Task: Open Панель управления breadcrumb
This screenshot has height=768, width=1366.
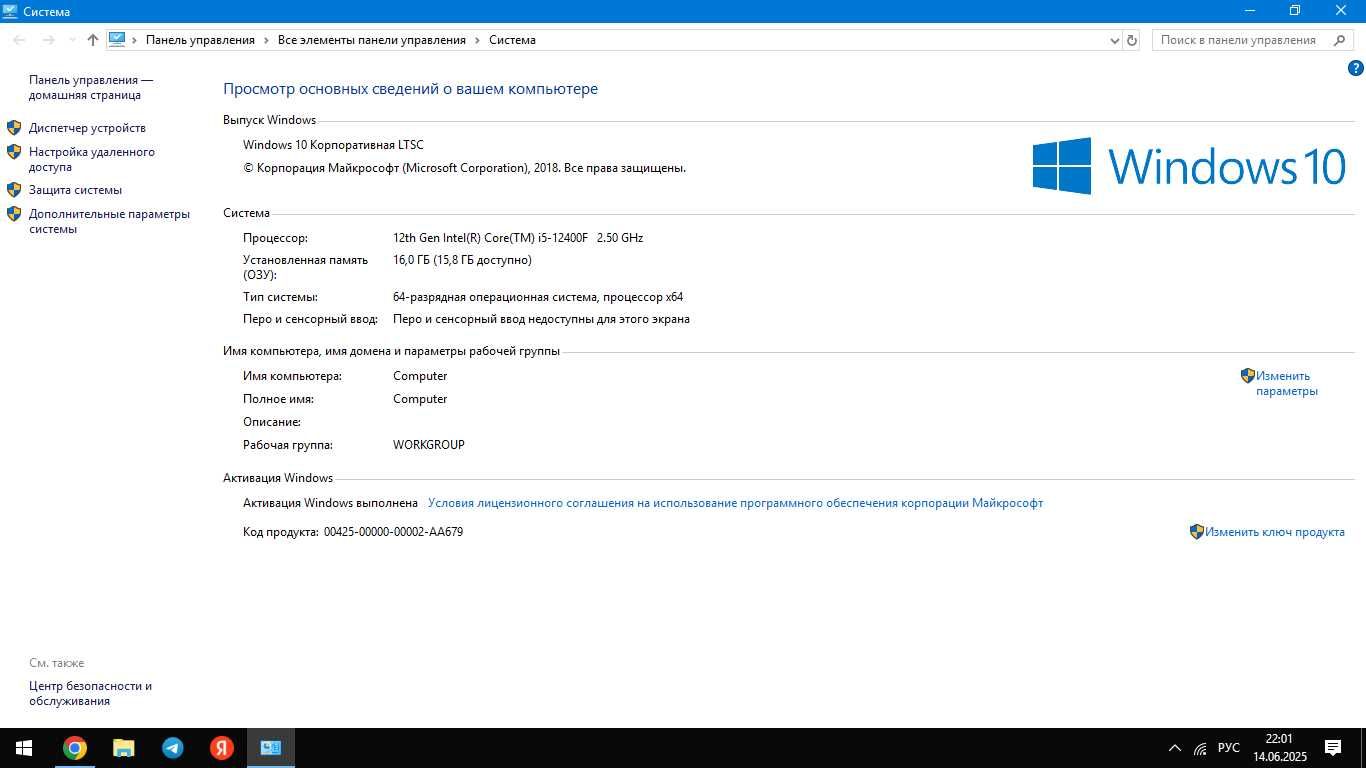Action: tap(200, 40)
